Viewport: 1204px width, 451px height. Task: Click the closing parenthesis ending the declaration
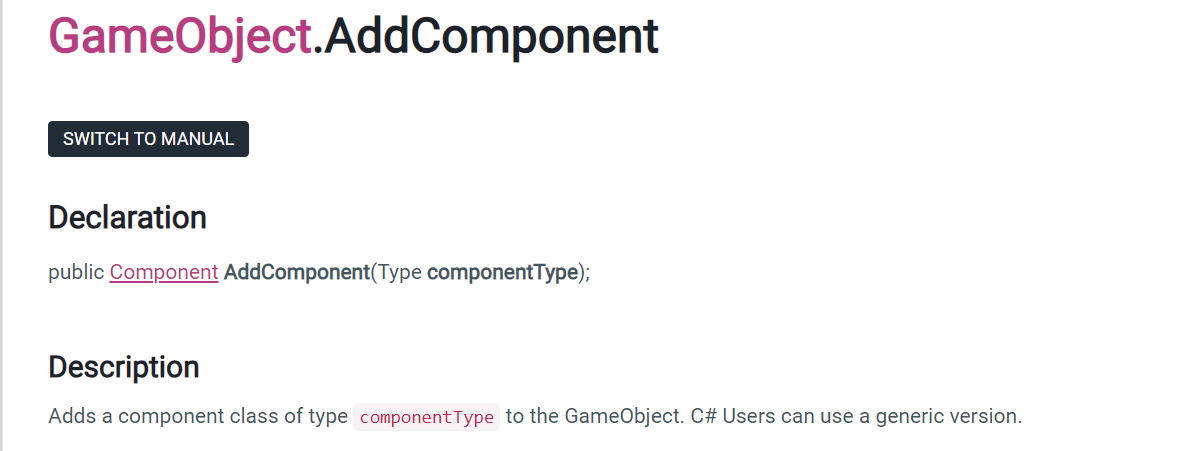click(x=583, y=272)
